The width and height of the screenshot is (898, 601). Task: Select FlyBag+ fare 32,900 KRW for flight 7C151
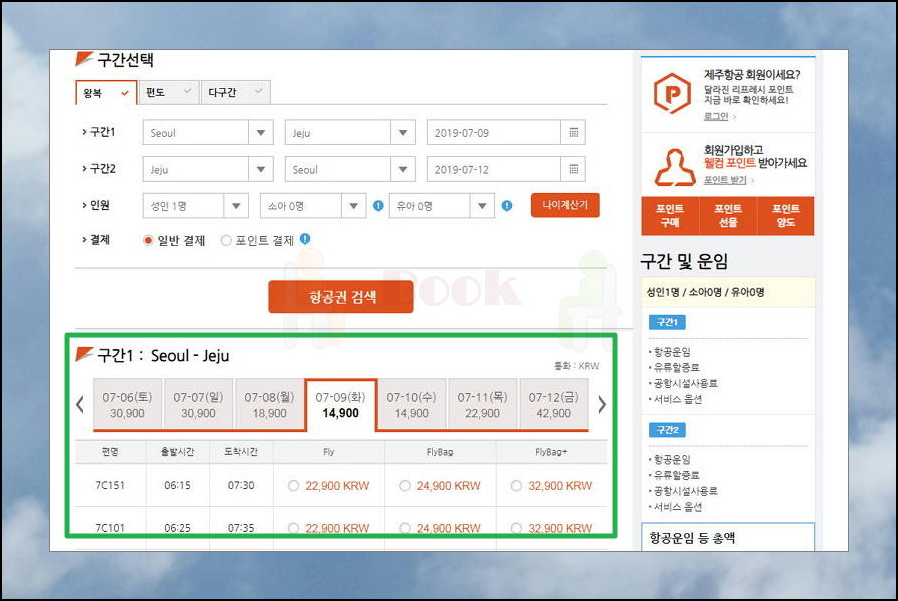click(x=516, y=486)
